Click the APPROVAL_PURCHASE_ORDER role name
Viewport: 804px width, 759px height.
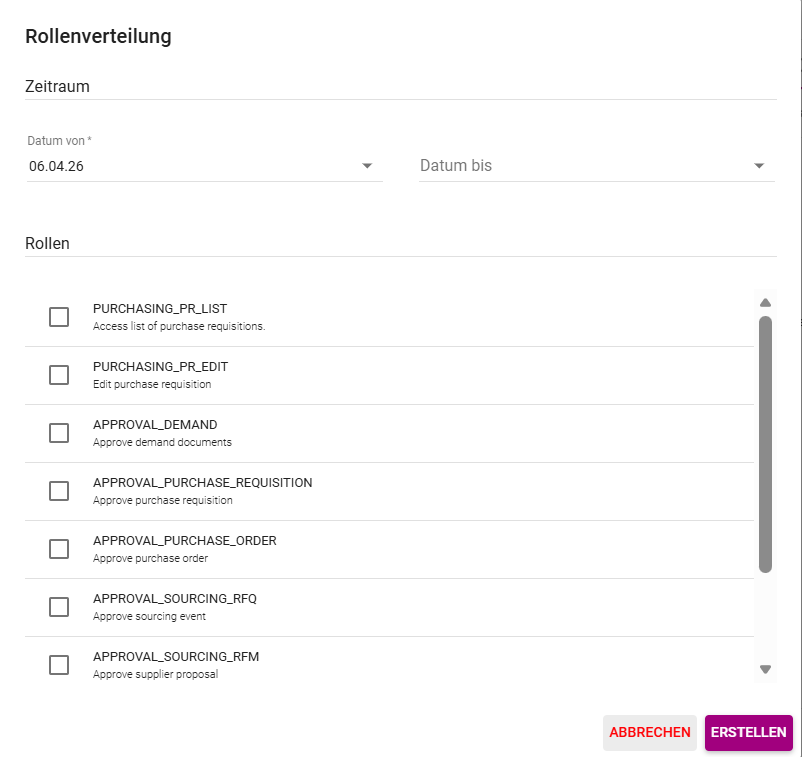pyautogui.click(x=185, y=541)
